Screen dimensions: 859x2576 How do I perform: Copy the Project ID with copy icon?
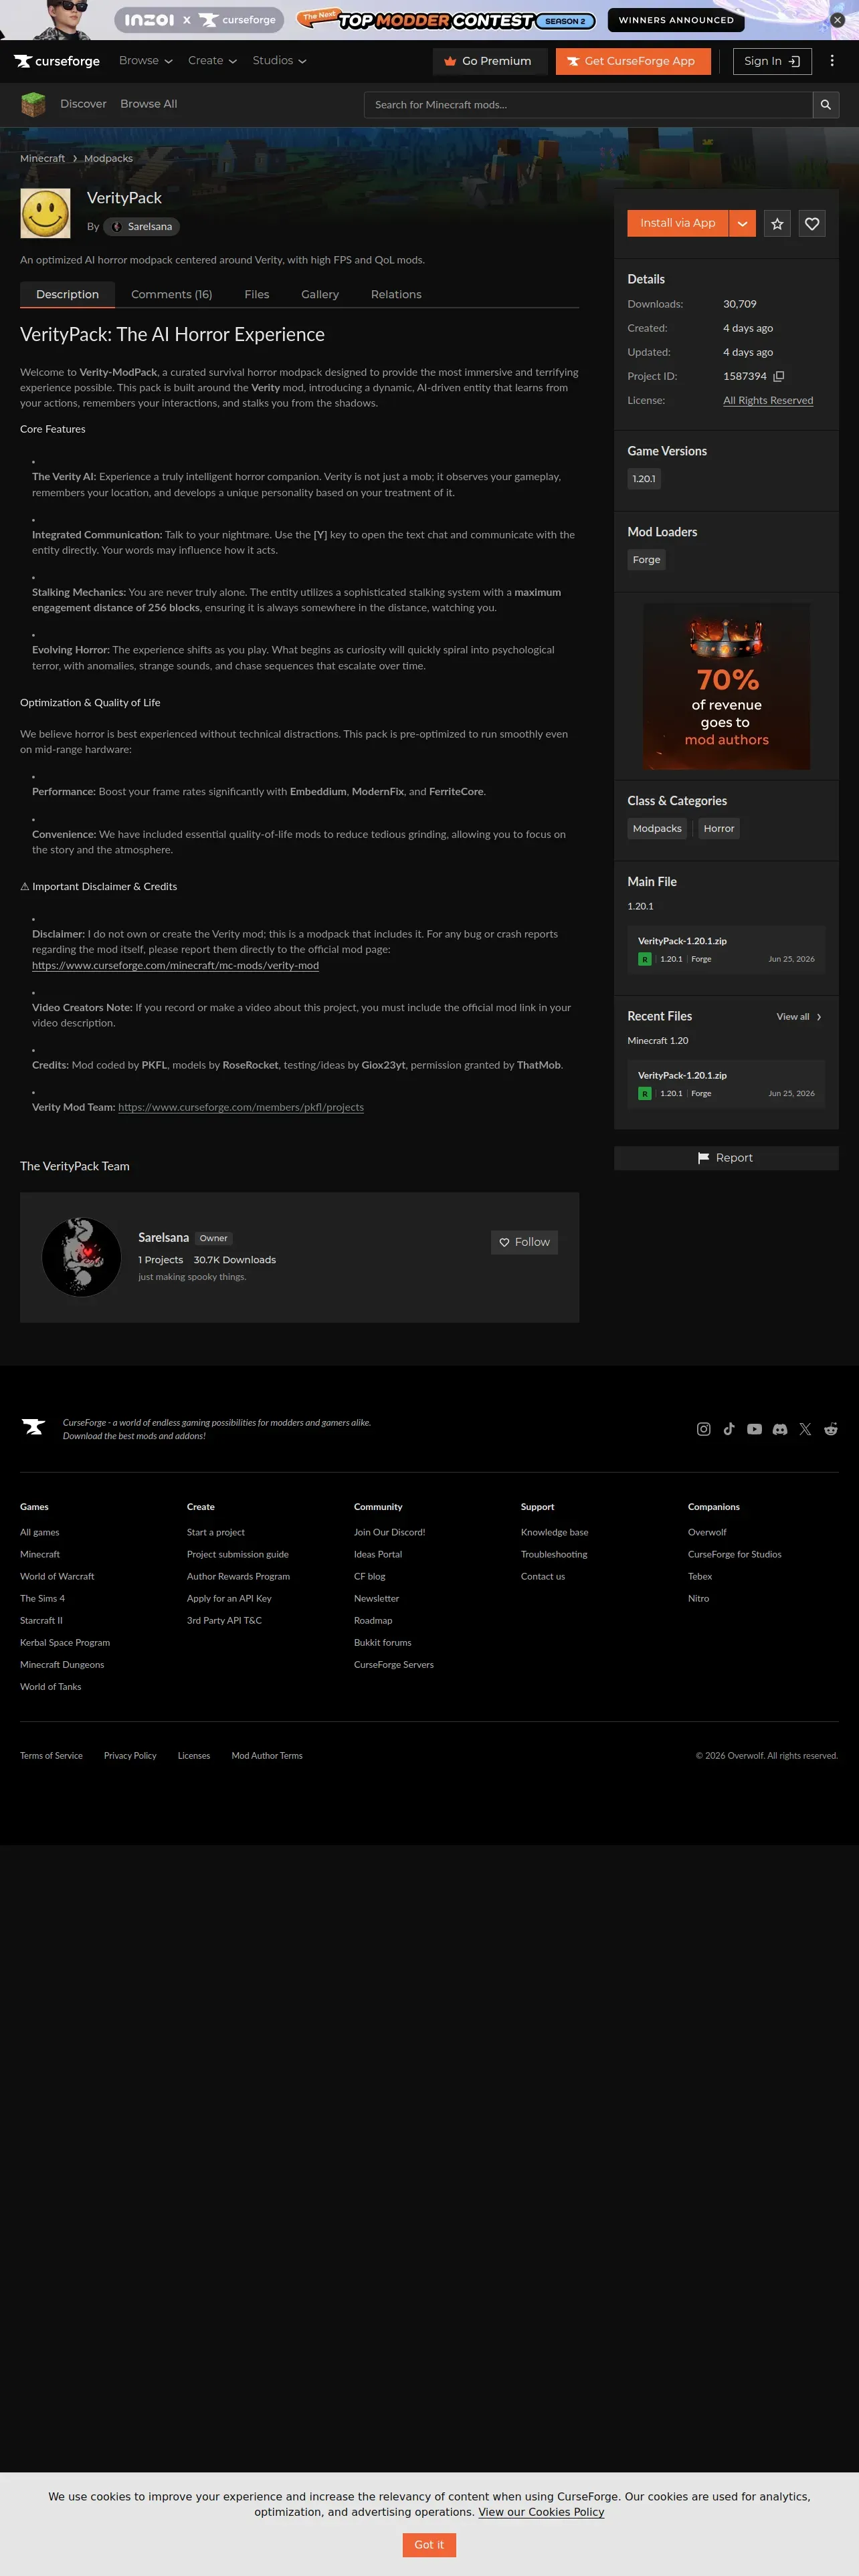pyautogui.click(x=779, y=376)
